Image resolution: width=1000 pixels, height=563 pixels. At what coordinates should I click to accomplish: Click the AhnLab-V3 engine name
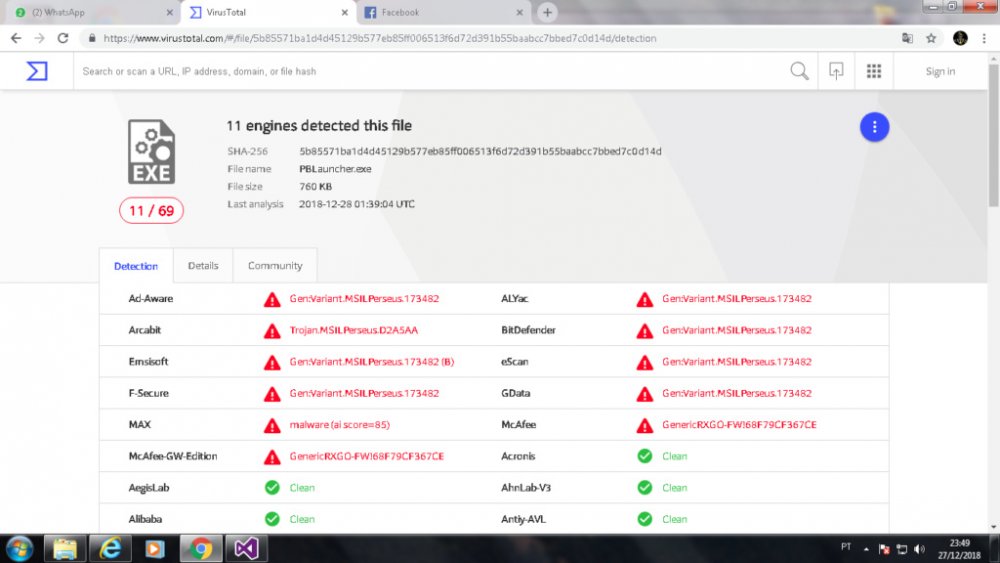pyautogui.click(x=526, y=488)
